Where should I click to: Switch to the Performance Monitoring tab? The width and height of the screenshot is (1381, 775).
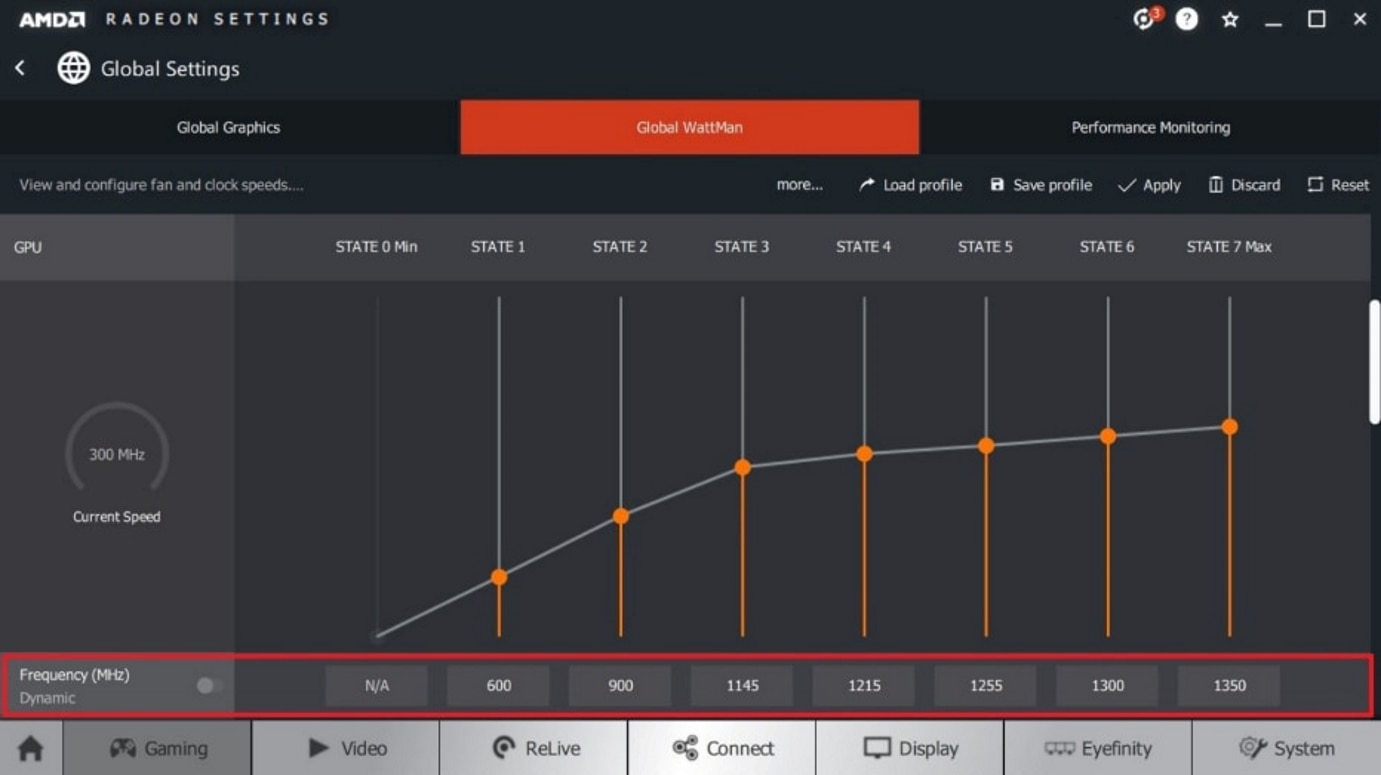pyautogui.click(x=1150, y=127)
